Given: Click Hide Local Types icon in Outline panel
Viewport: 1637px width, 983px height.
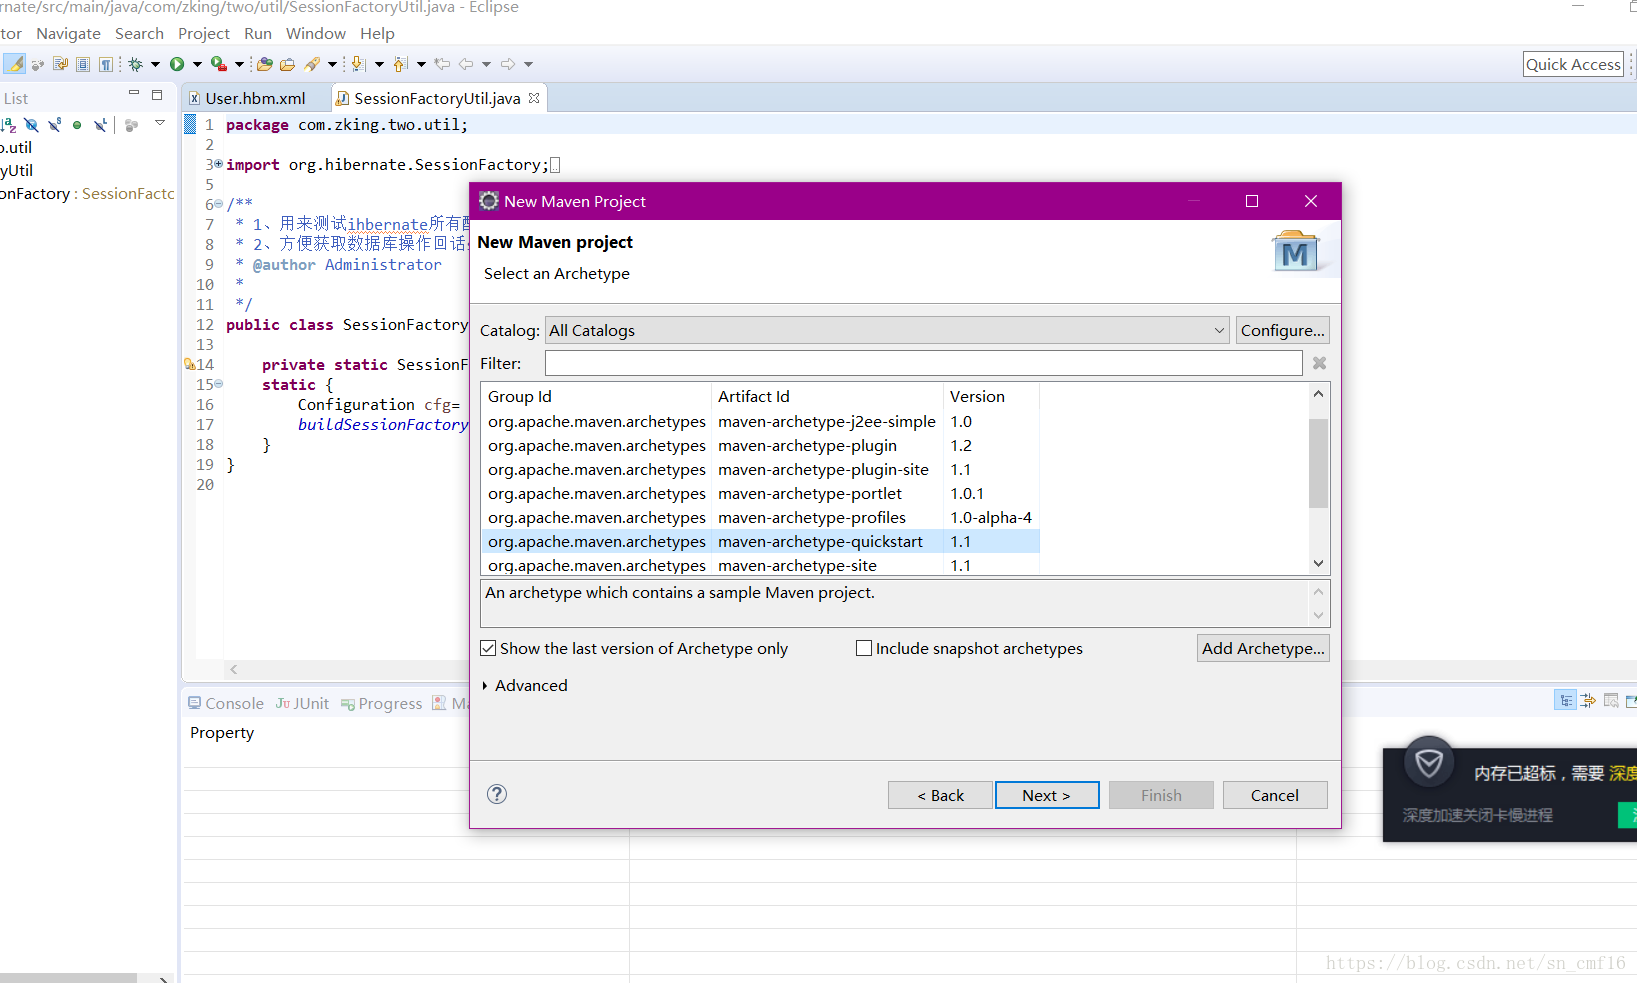Looking at the screenshot, I should coord(100,125).
